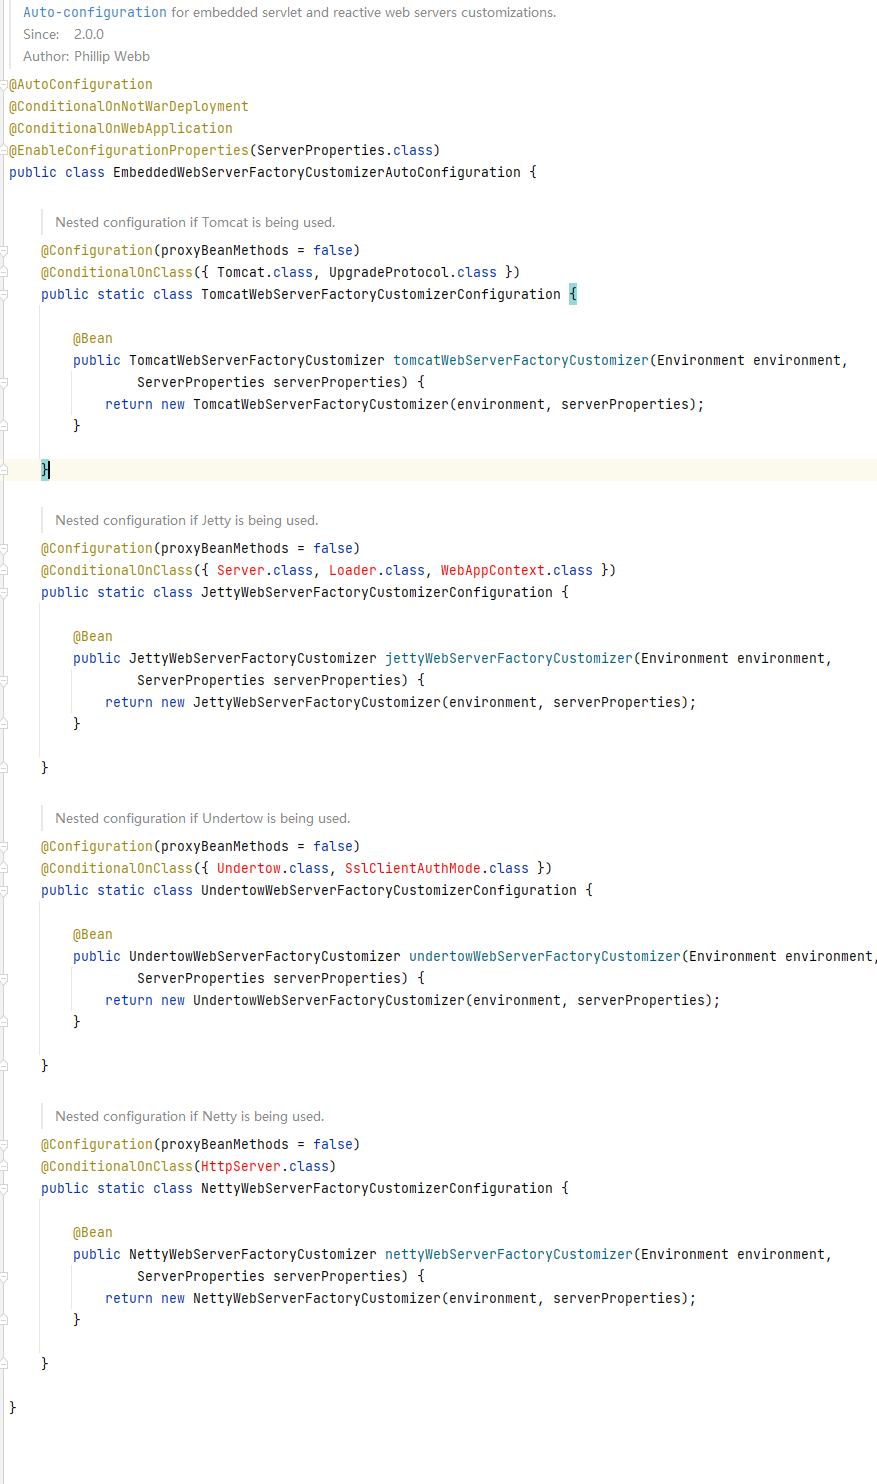The height and width of the screenshot is (1484, 877).
Task: Click the @ConditionalOnNotWarDeployment annotation
Action: pos(129,107)
